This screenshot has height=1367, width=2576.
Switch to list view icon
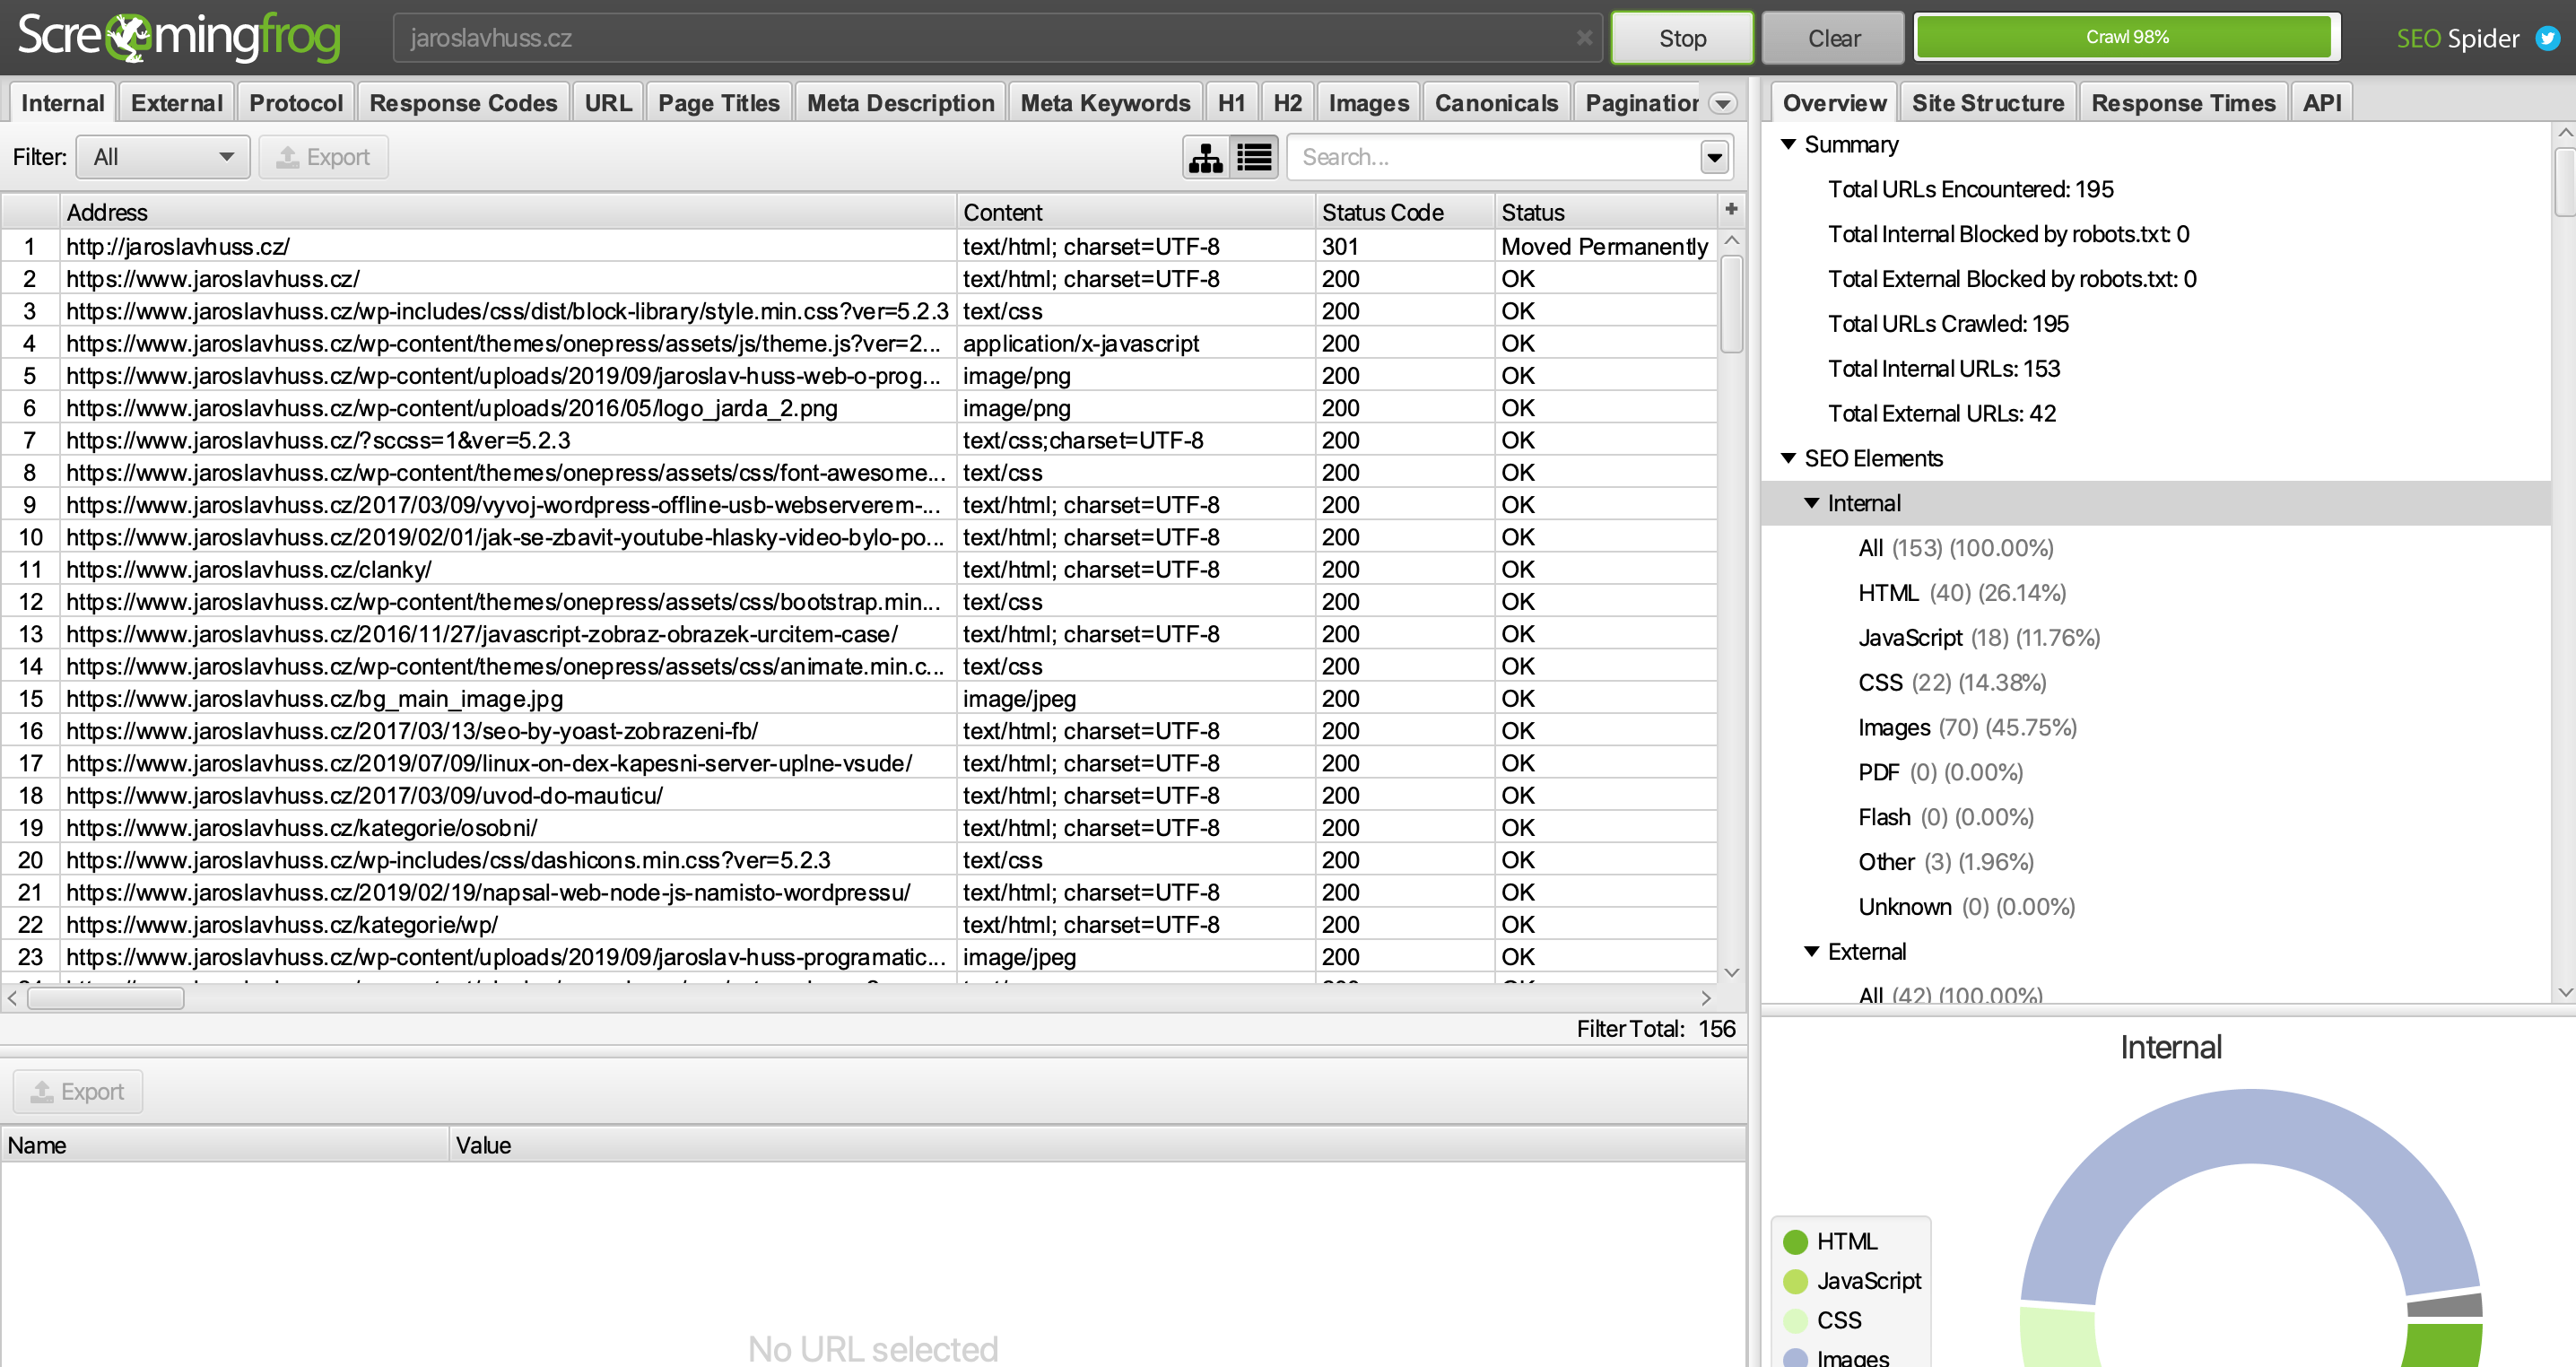click(x=1254, y=157)
